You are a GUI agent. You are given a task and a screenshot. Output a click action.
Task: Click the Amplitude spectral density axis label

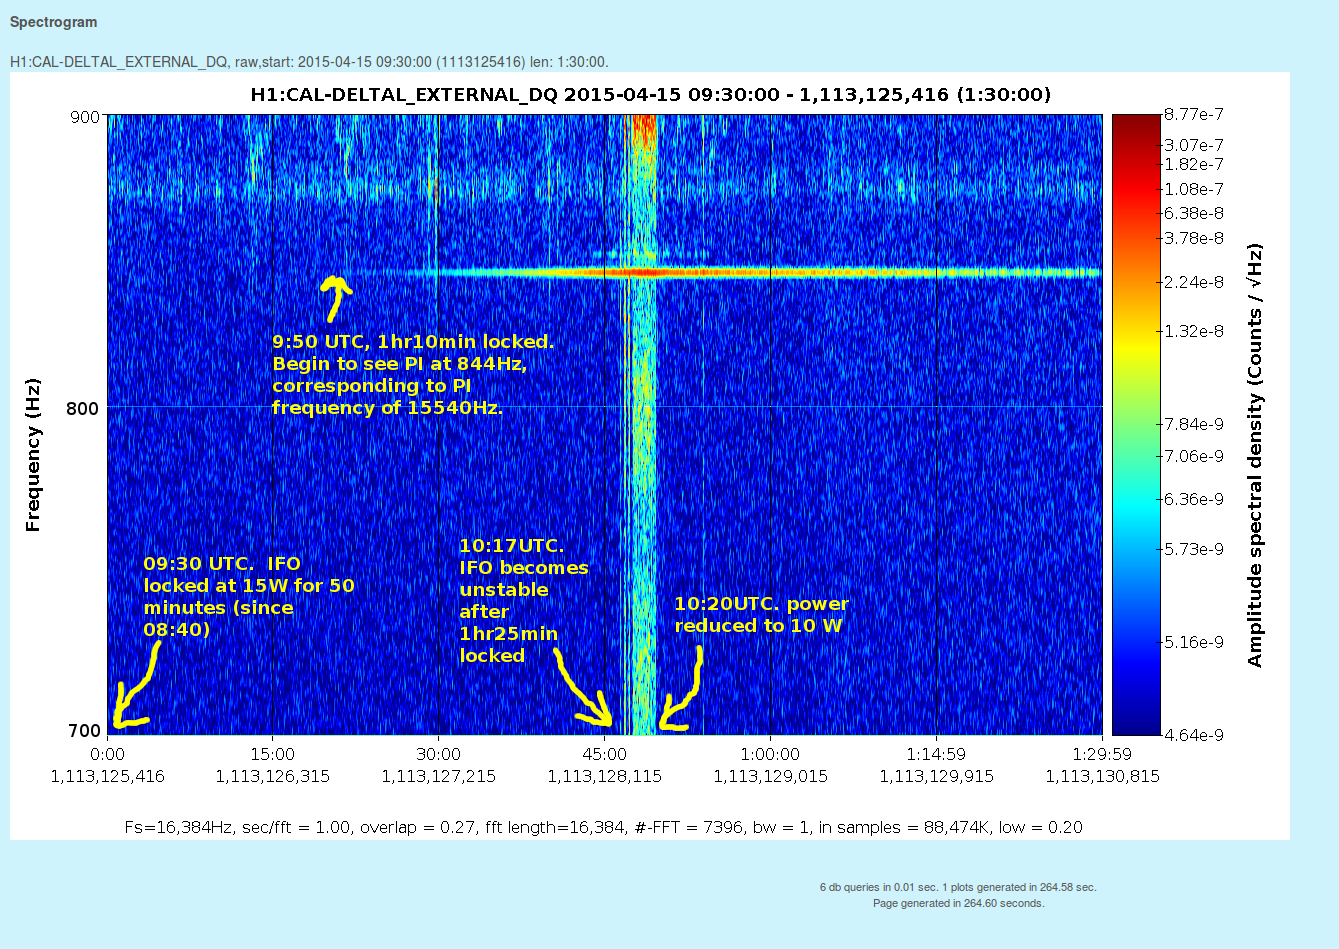point(1255,455)
